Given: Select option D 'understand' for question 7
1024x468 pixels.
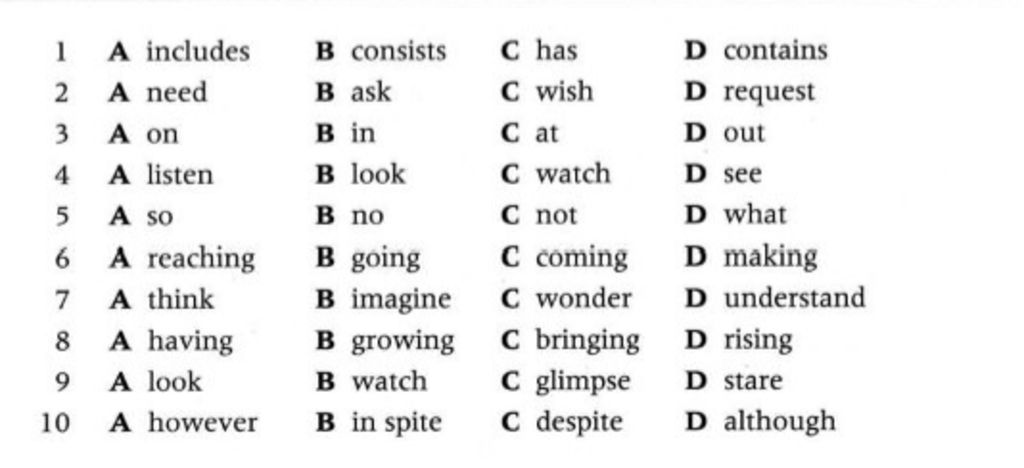Looking at the screenshot, I should click(x=794, y=298).
